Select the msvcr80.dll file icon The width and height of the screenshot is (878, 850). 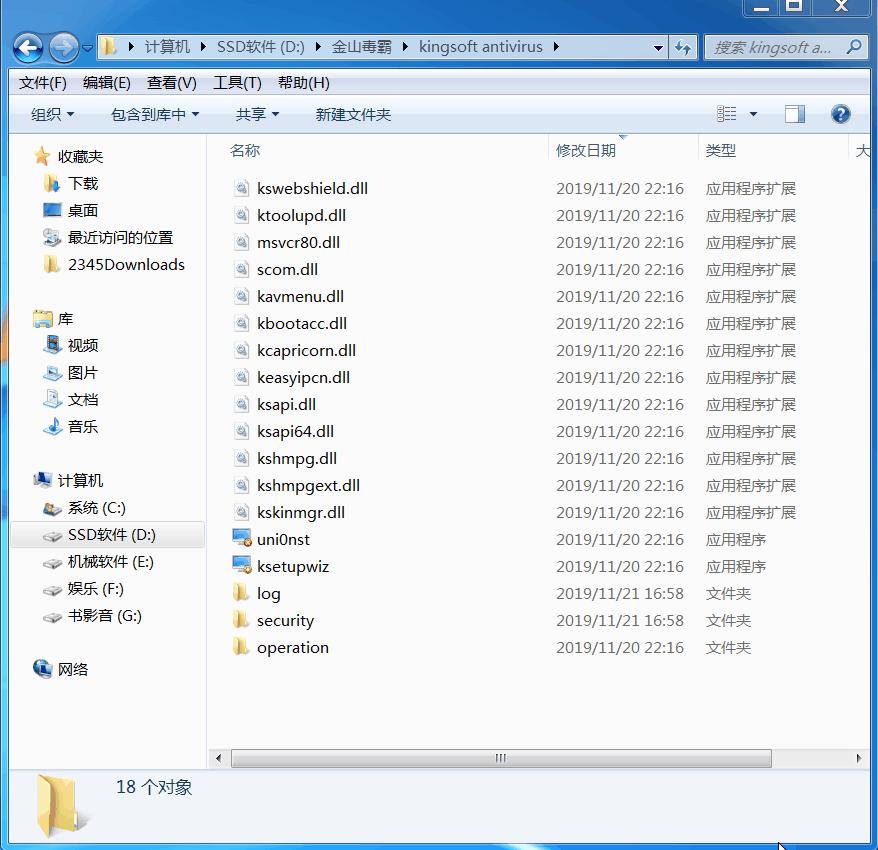(x=241, y=242)
